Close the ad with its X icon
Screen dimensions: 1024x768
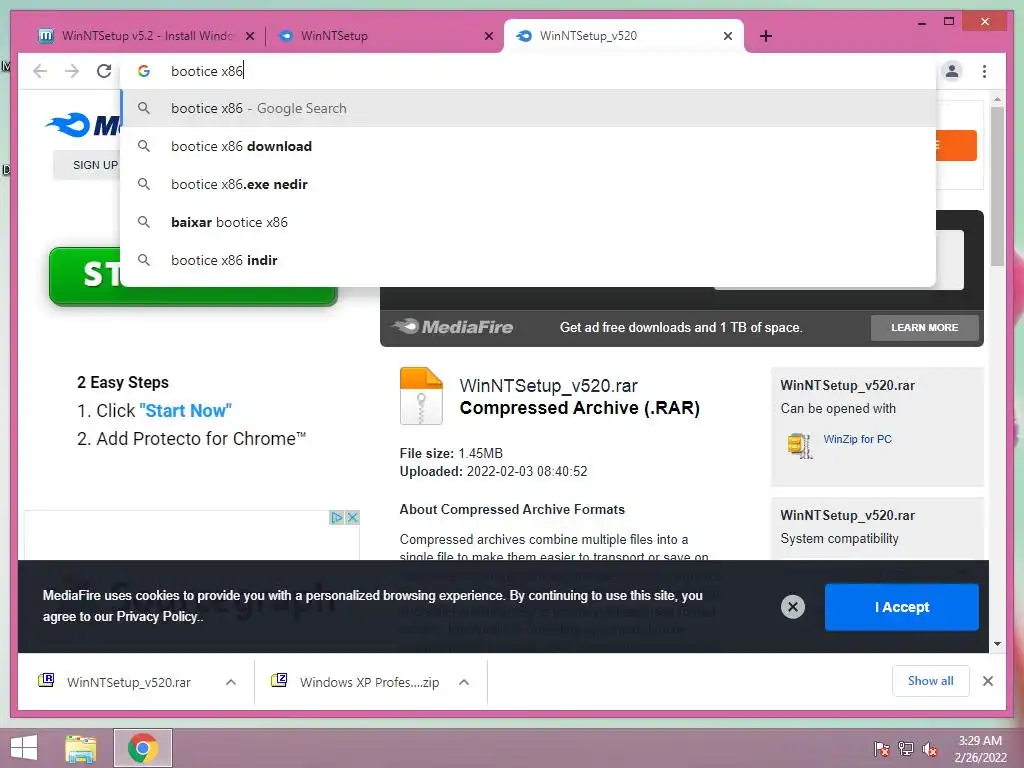[x=352, y=518]
